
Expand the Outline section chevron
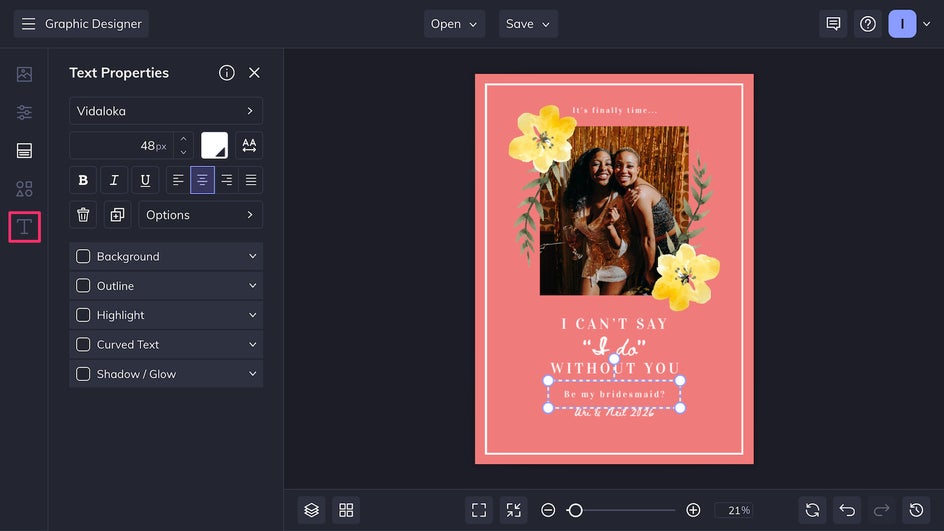252,285
